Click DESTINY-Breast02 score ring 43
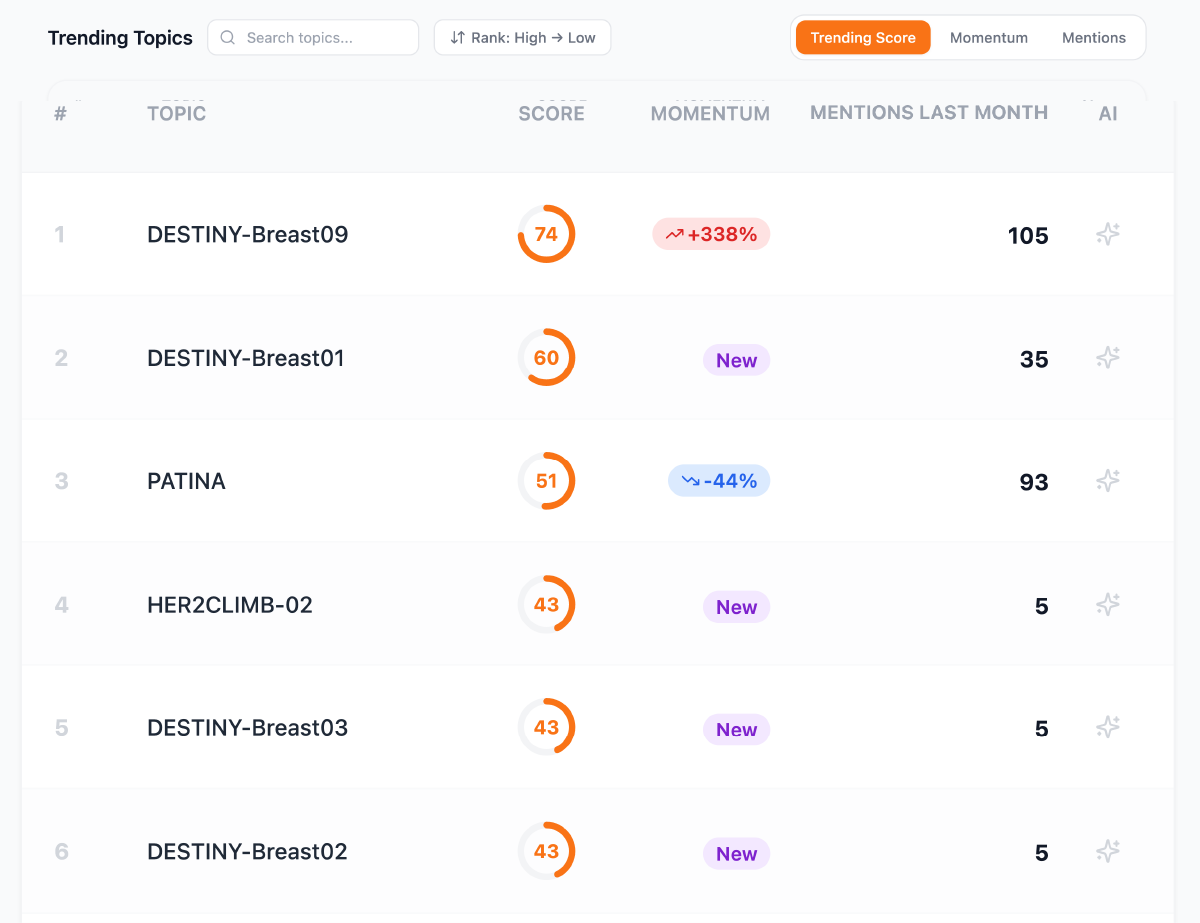Image resolution: width=1200 pixels, height=923 pixels. [546, 851]
